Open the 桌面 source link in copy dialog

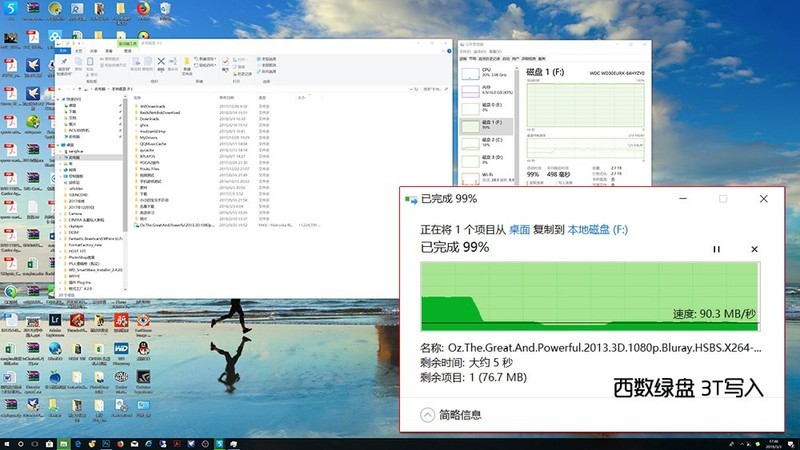[519, 230]
